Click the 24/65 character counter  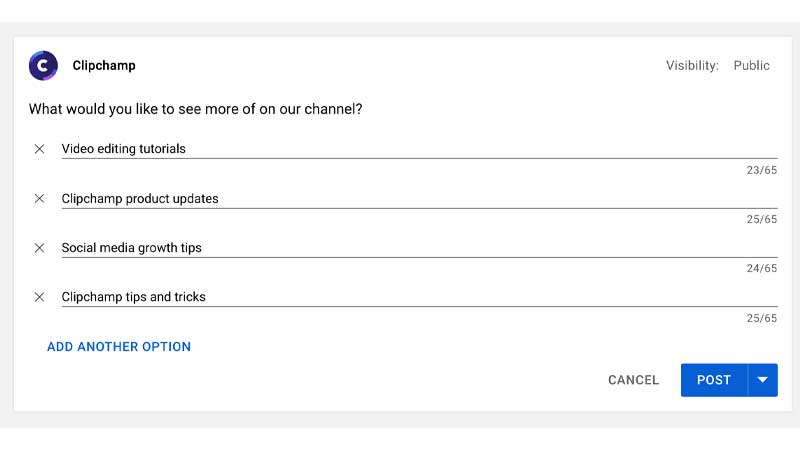[762, 268]
